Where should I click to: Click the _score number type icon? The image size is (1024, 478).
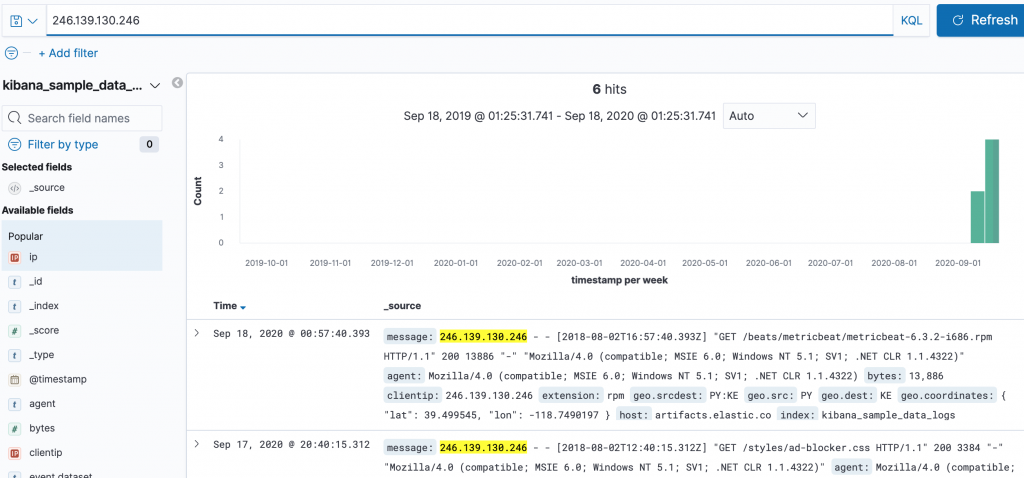[x=14, y=330]
